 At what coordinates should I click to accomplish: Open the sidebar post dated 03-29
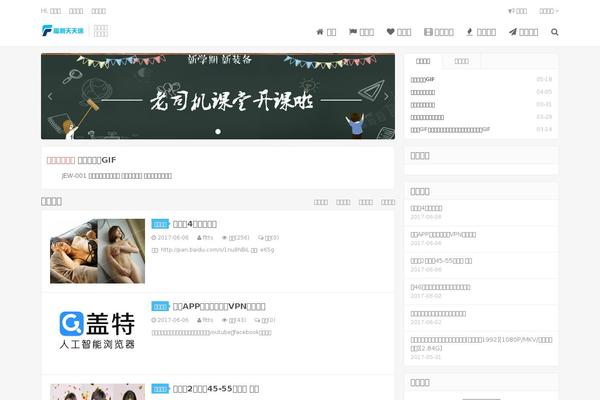coord(427,117)
